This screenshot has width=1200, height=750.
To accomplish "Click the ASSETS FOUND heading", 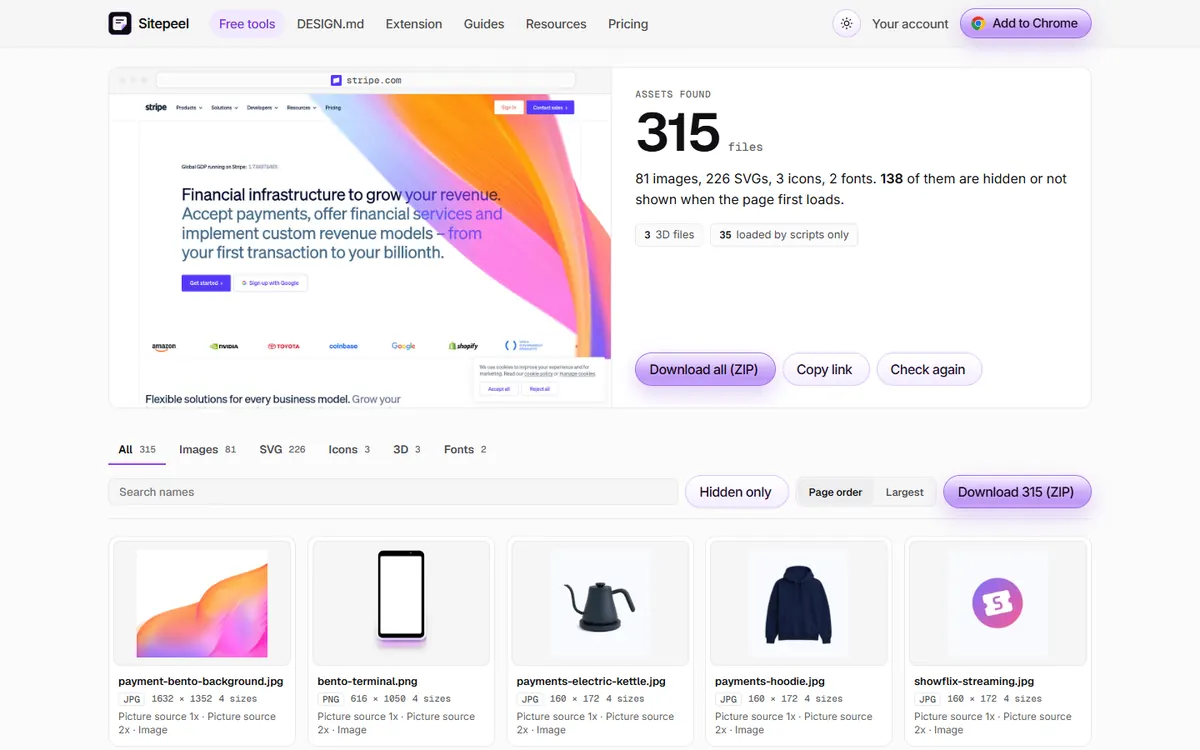I will 673,94.
